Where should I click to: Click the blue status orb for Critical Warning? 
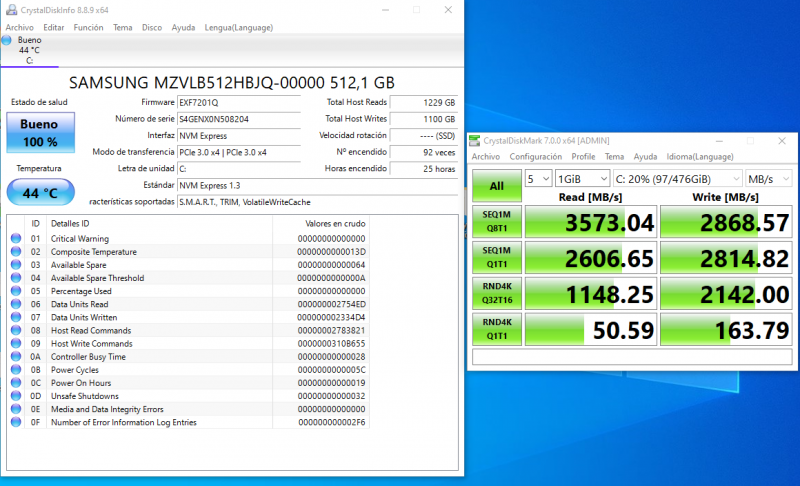coord(15,239)
